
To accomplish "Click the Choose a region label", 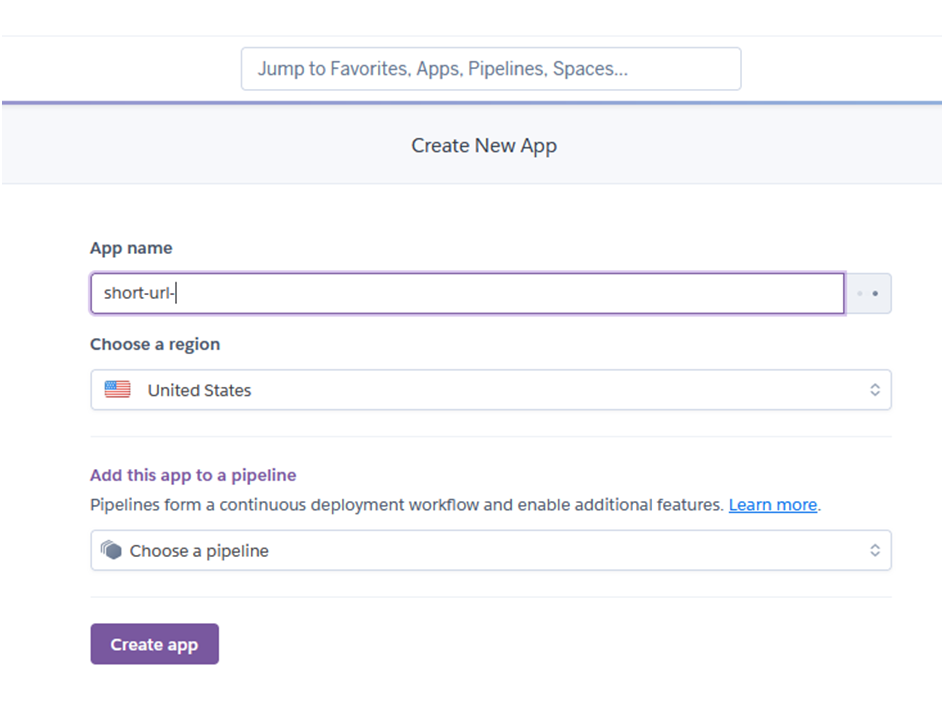I will pyautogui.click(x=155, y=344).
